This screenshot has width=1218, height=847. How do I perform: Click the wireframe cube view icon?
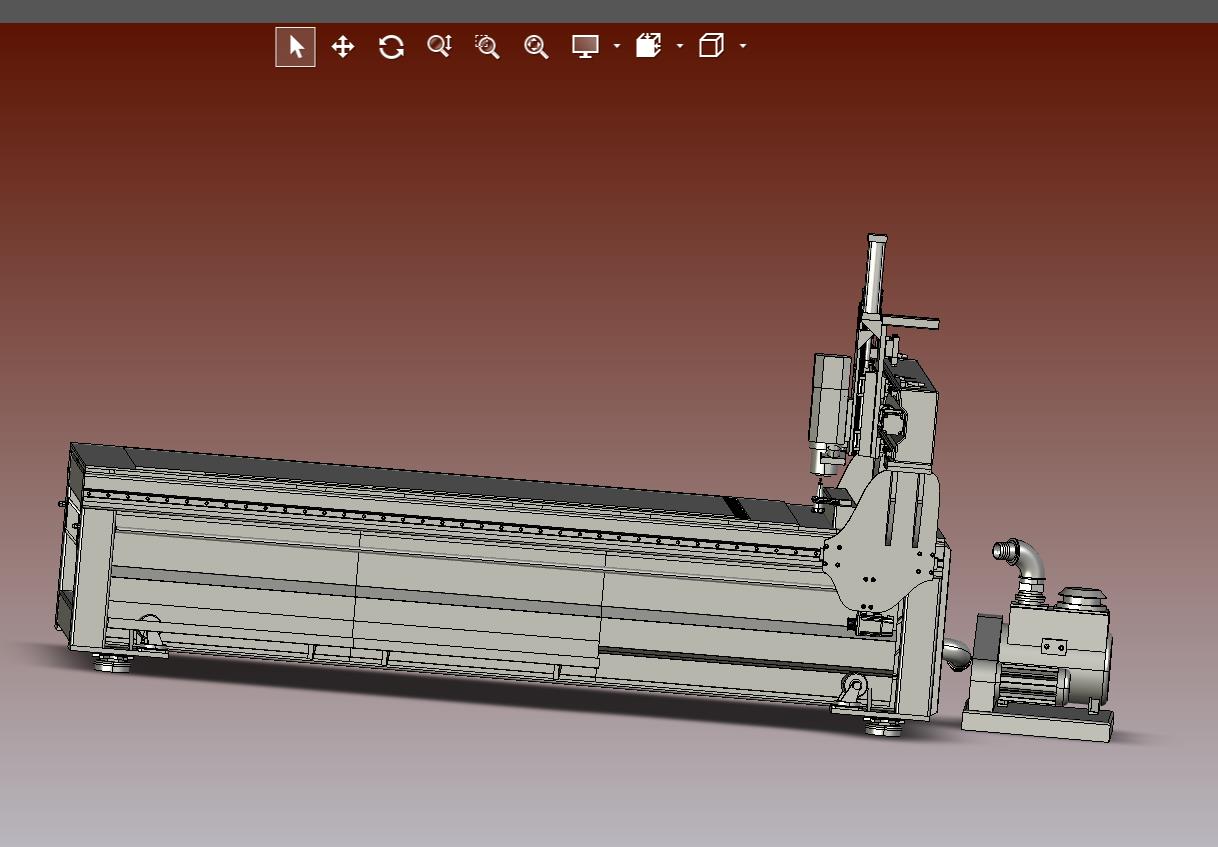coord(711,47)
